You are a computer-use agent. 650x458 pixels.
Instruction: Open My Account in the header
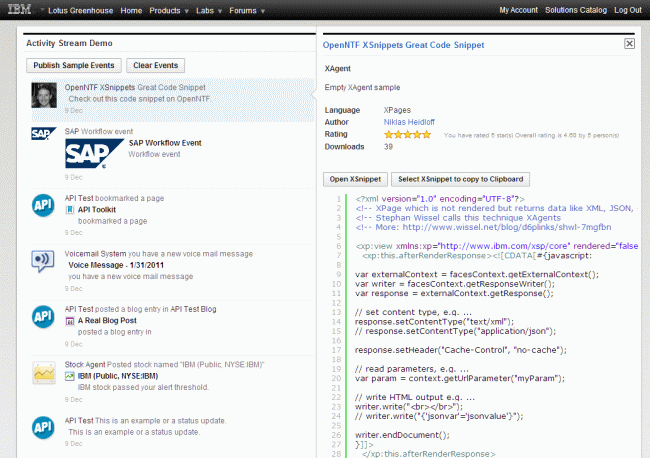(x=518, y=10)
